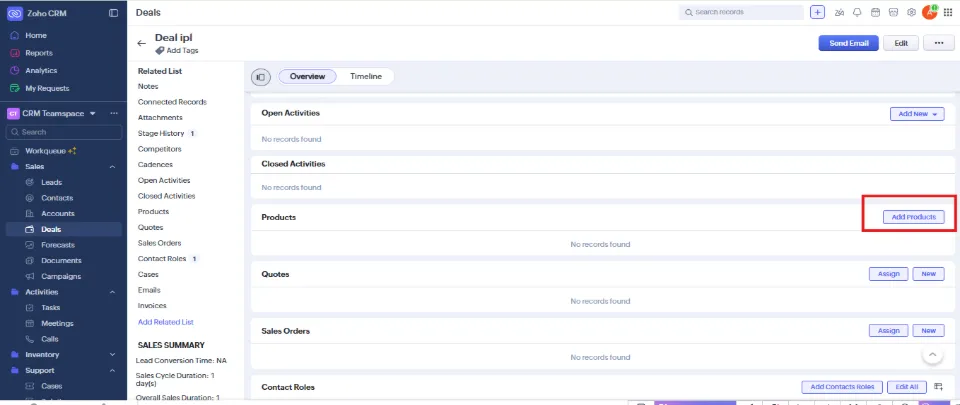Screen dimensions: 960x405
Task: Click the inbox icon next to calendar
Action: [893, 12]
